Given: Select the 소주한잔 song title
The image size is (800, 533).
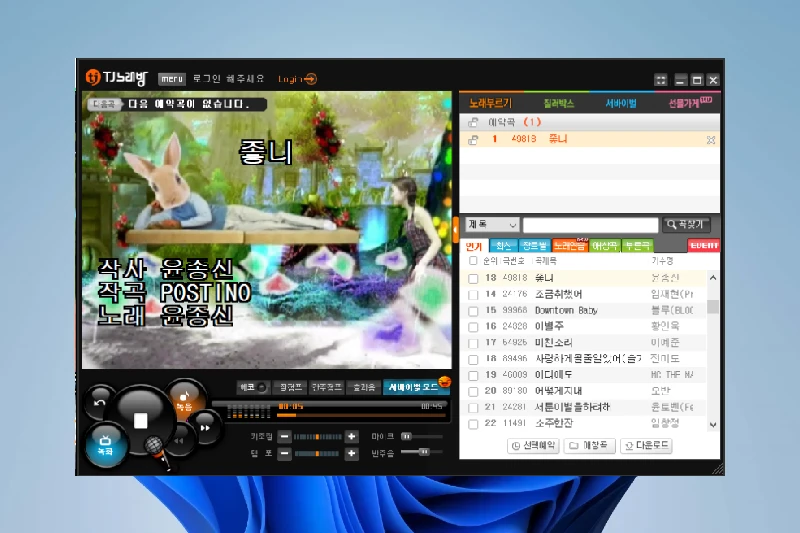Looking at the screenshot, I should coord(554,423).
